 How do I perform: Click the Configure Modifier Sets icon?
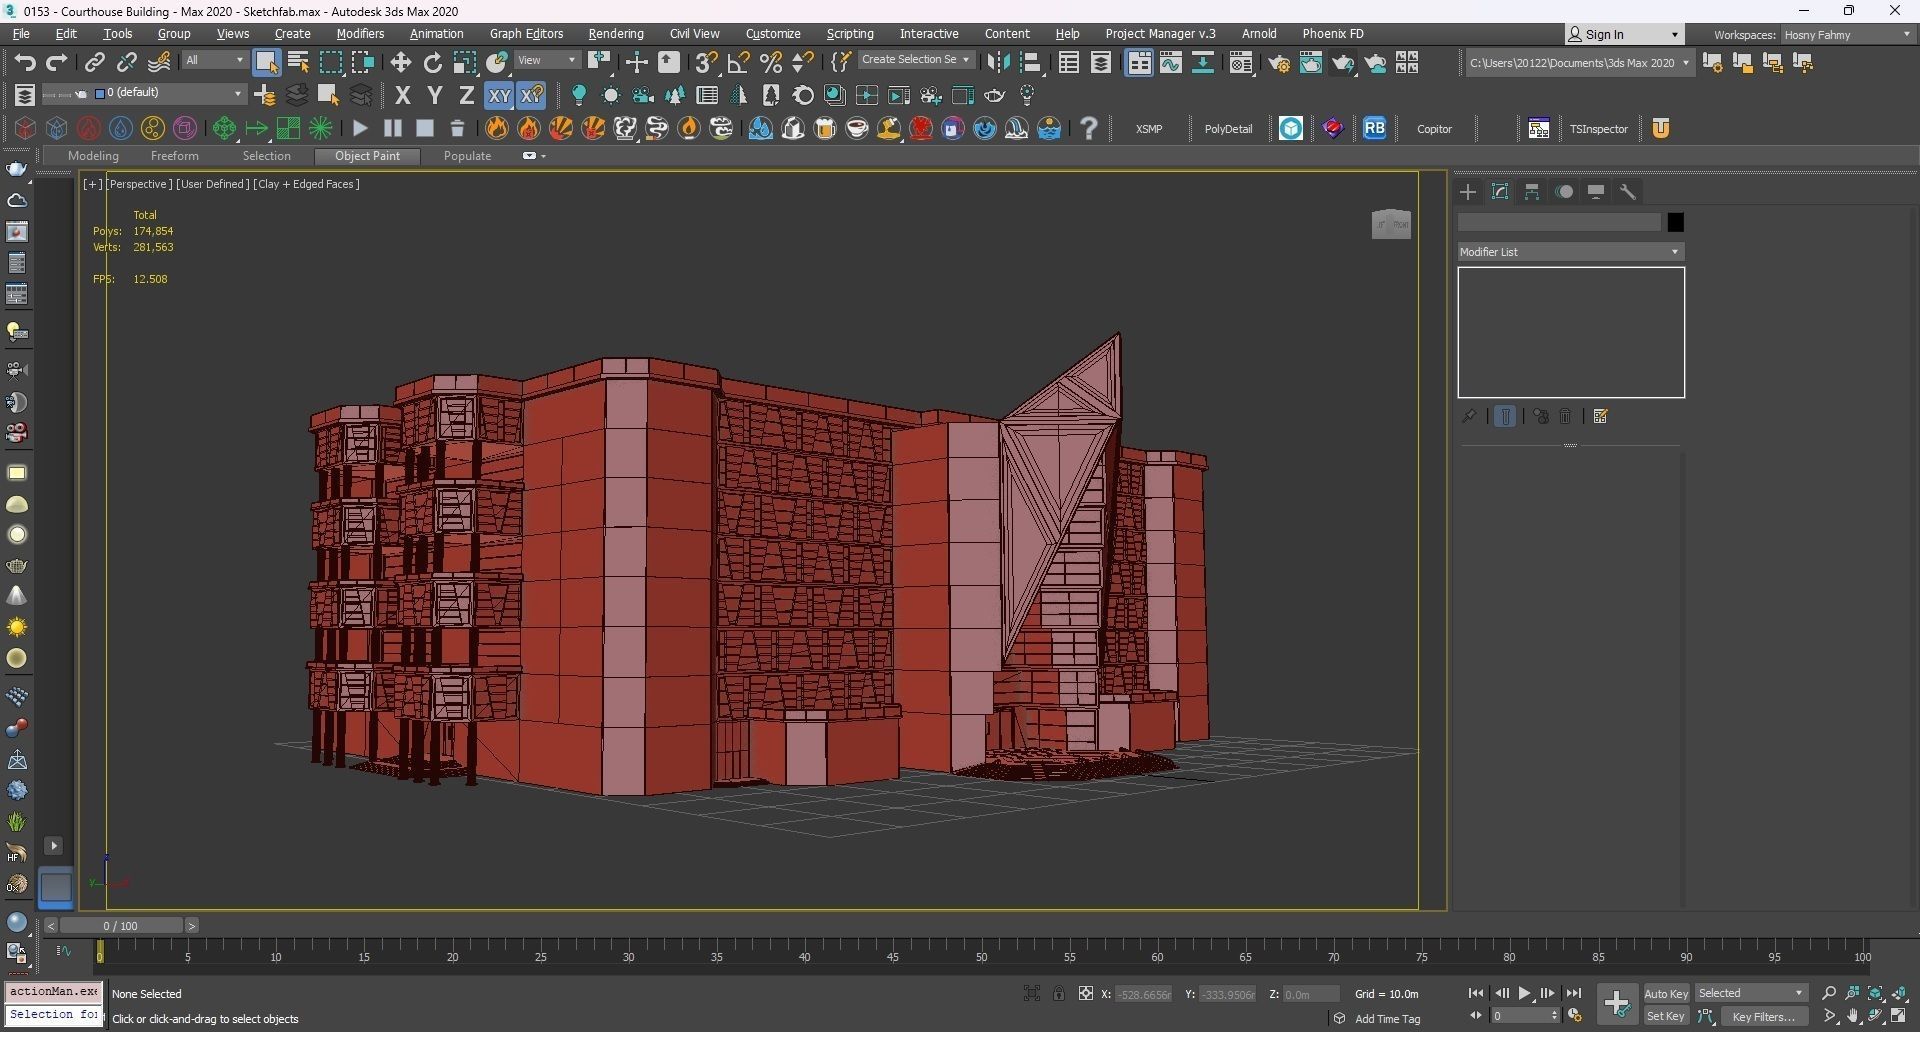[x=1600, y=416]
